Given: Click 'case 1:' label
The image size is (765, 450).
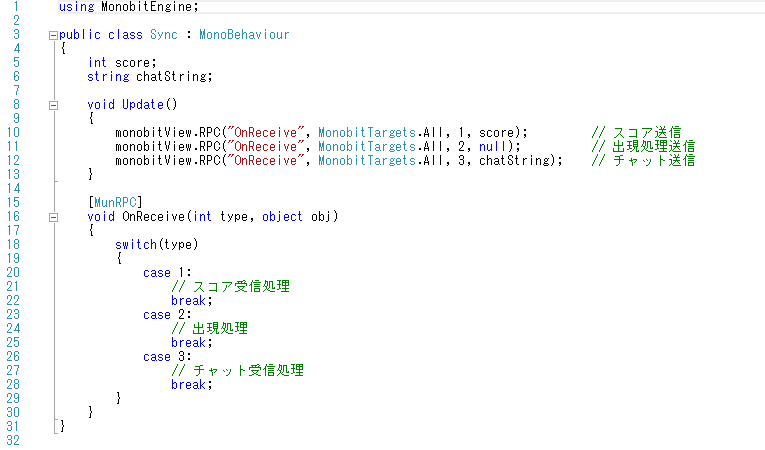Looking at the screenshot, I should 167,273.
